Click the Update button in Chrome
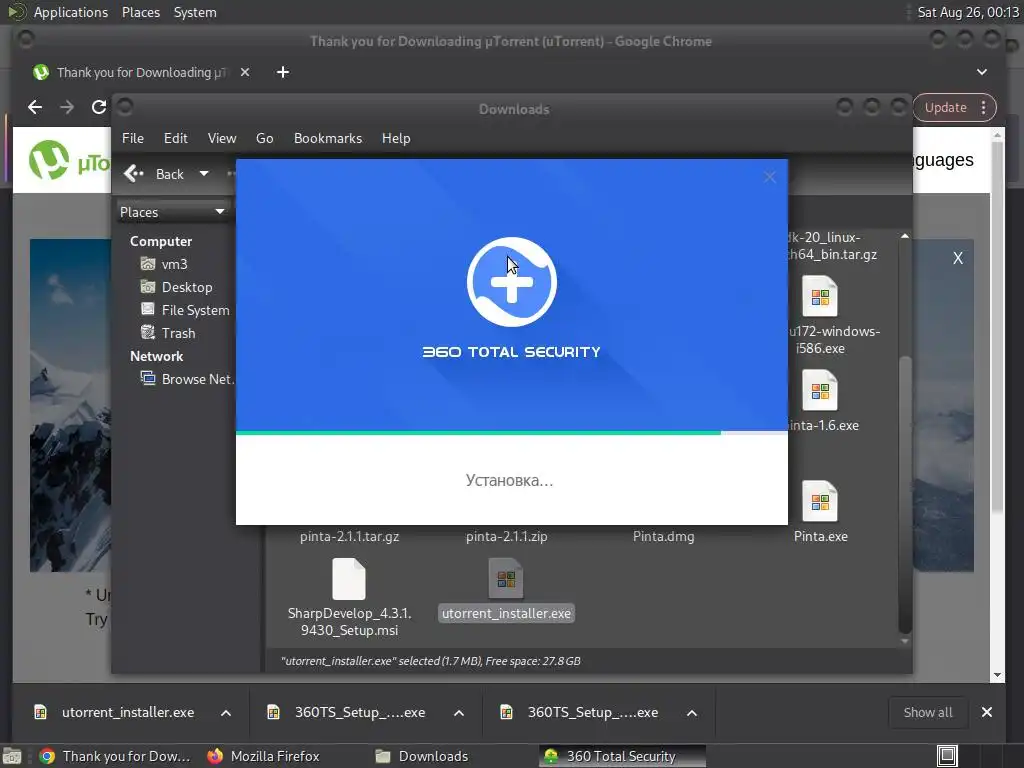The width and height of the screenshot is (1024, 768). [x=945, y=108]
